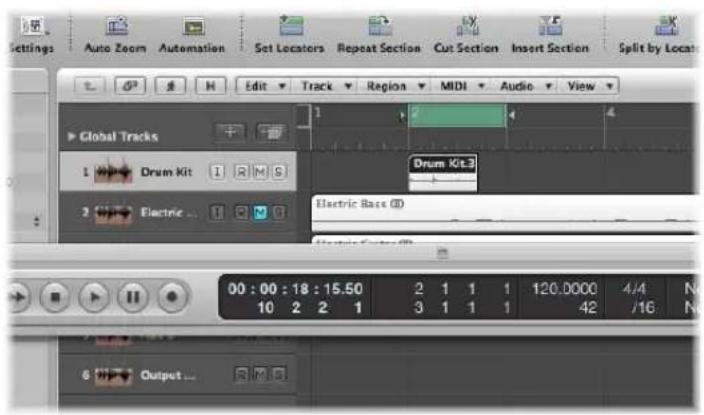Viewport: 704px width, 415px height.
Task: Toggle input monitoring on Drum Kit track
Action: tap(217, 172)
